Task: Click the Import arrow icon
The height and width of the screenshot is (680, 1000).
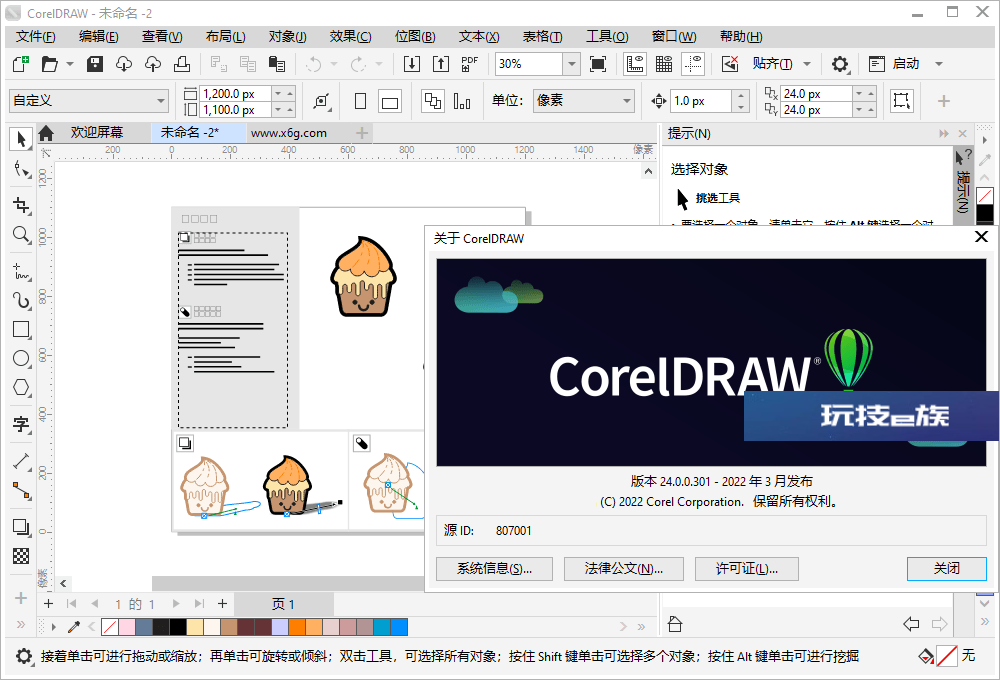Action: (x=412, y=64)
